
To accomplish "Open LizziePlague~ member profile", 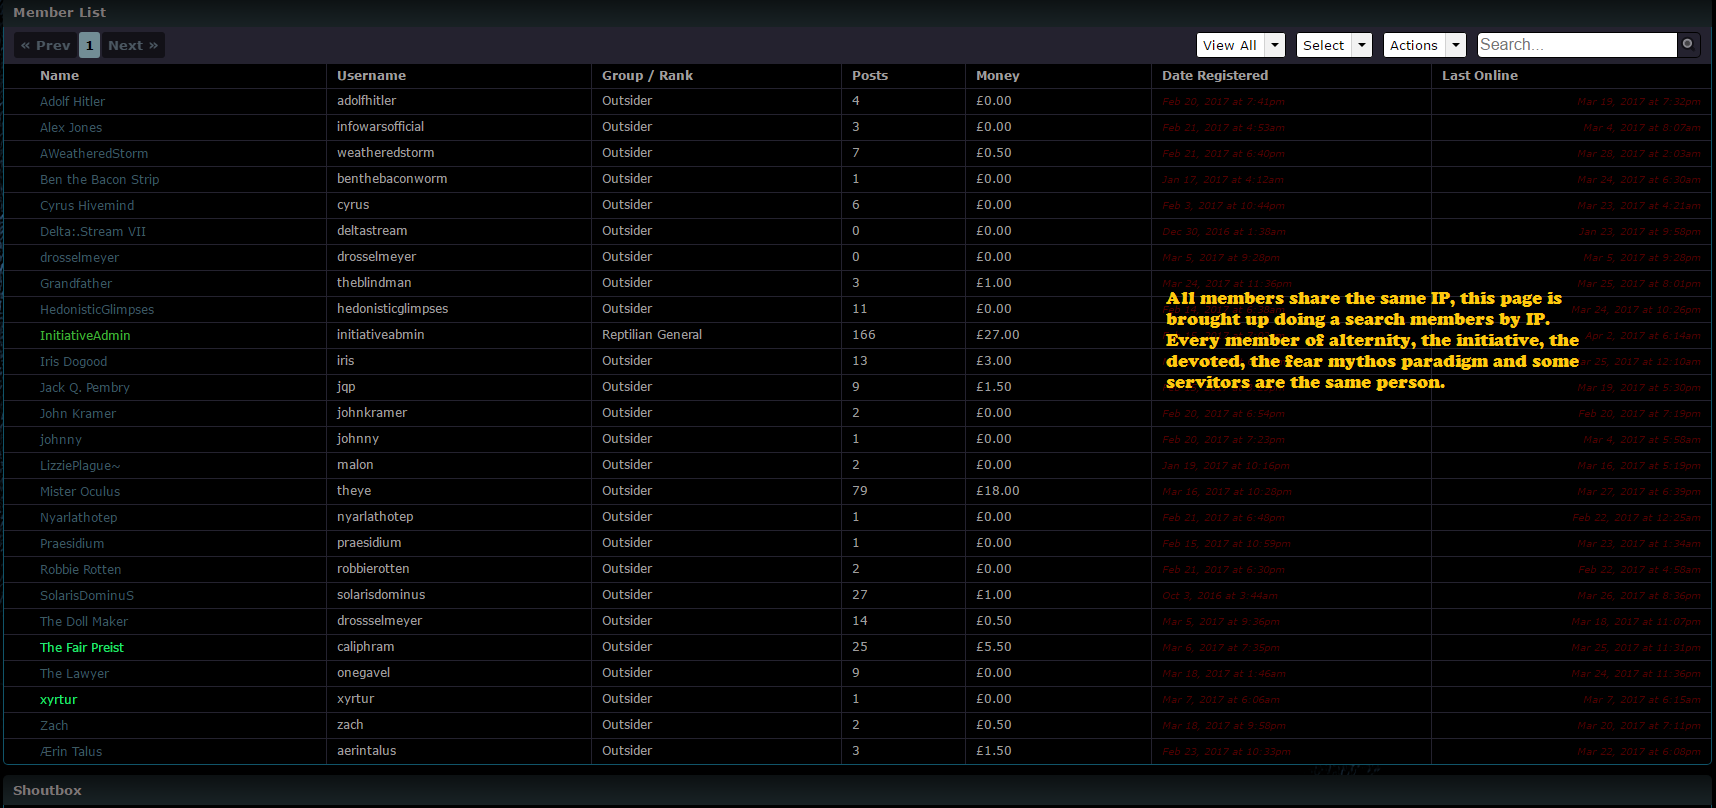I will pyautogui.click(x=80, y=466).
